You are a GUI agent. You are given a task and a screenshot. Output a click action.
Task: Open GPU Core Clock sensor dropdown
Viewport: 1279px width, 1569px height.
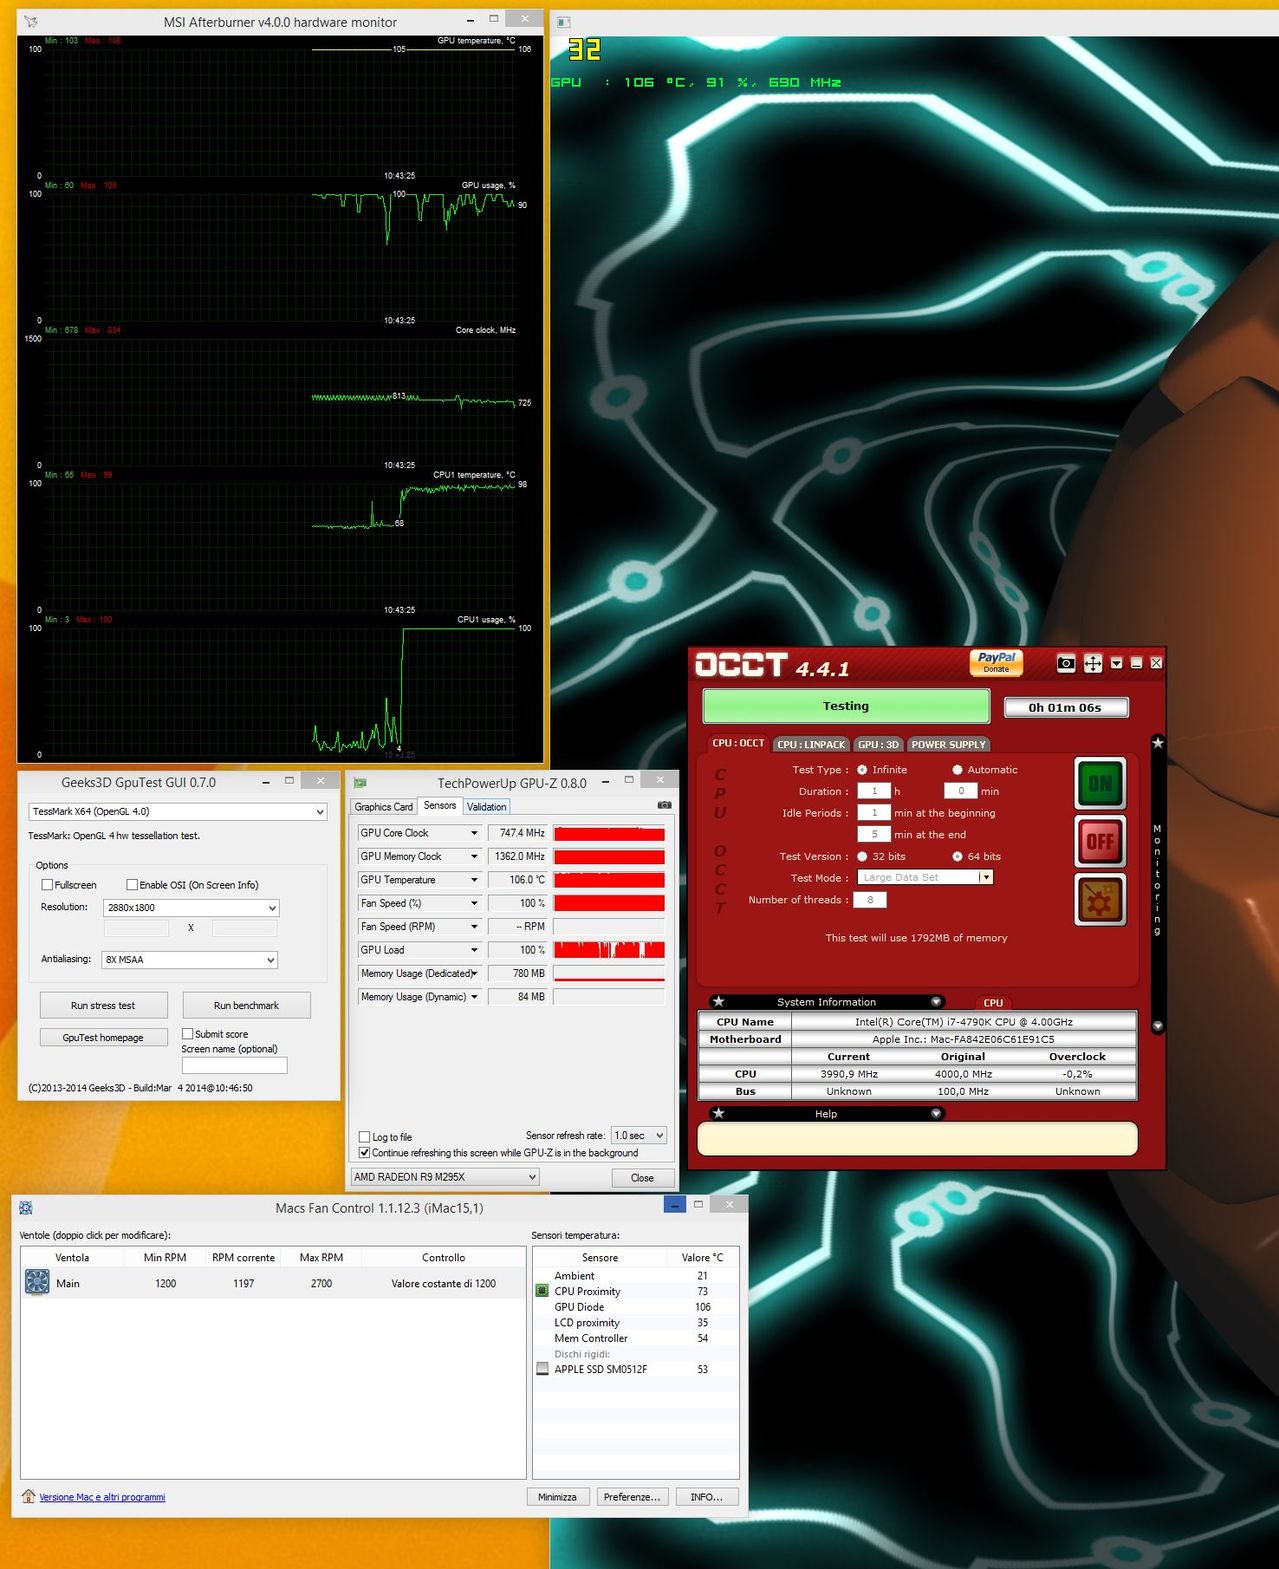(x=474, y=833)
